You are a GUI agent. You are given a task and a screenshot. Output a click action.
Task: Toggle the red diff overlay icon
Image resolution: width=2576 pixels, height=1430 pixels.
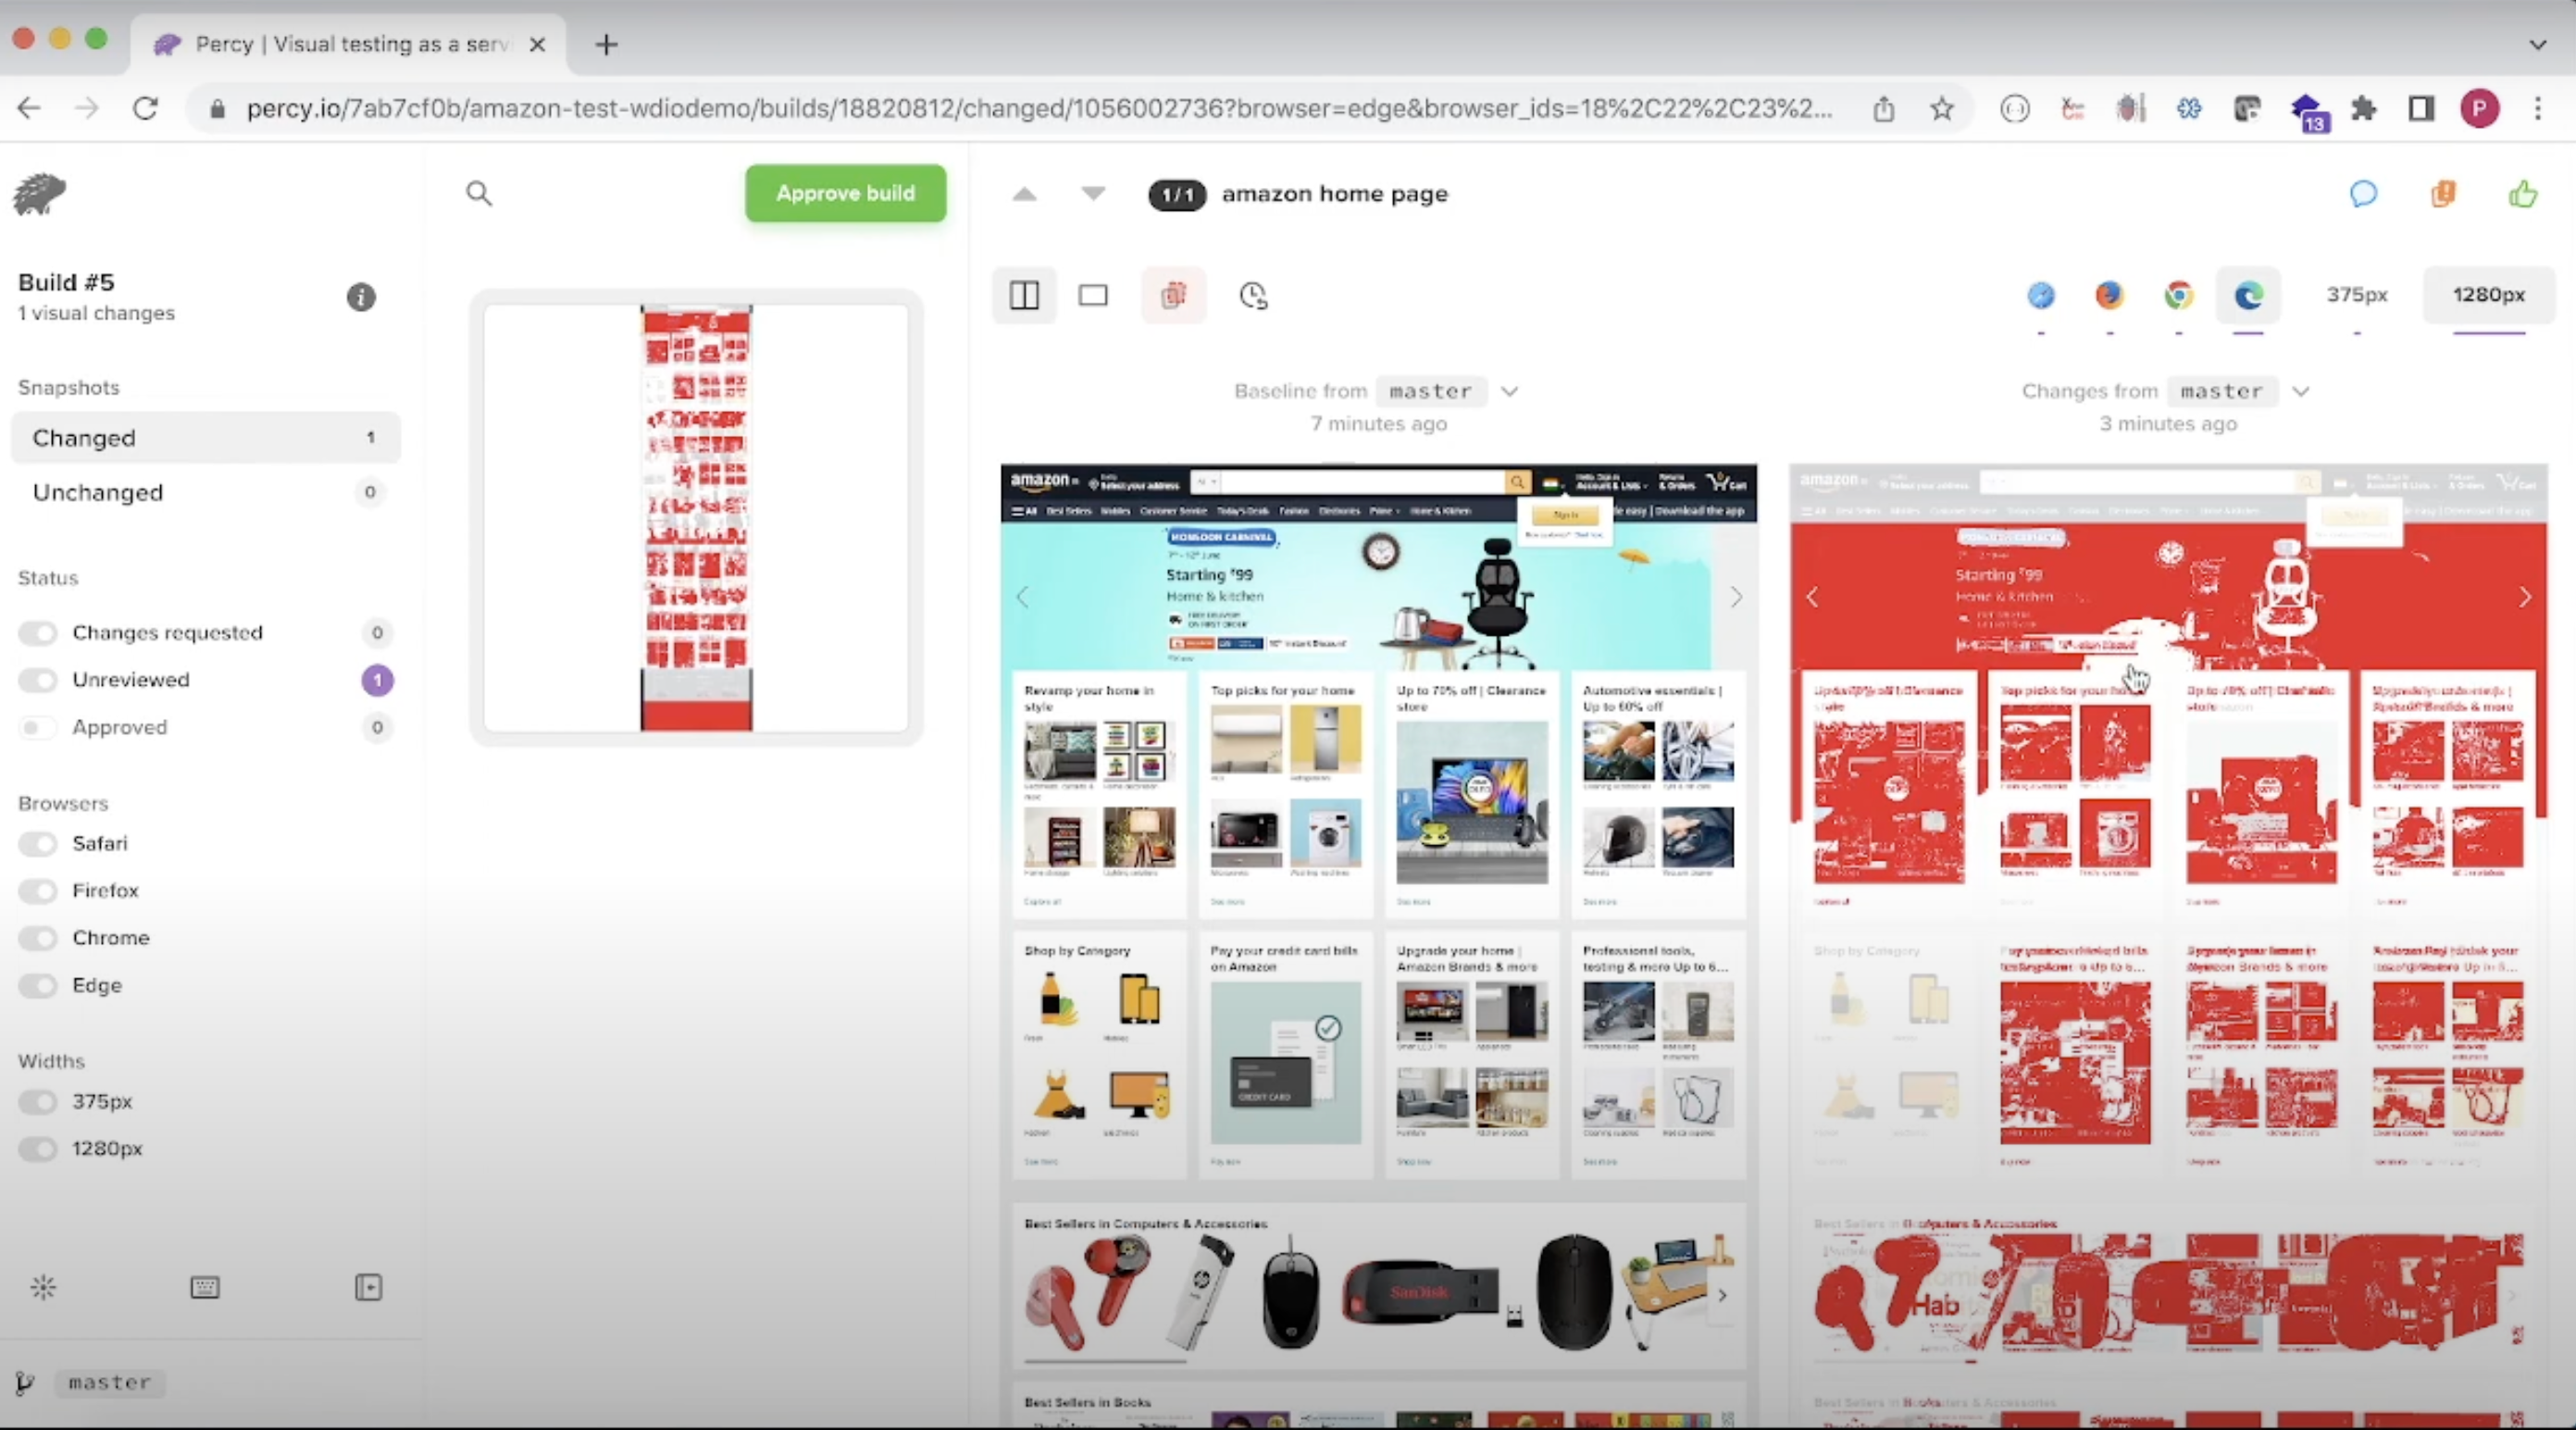point(1173,295)
